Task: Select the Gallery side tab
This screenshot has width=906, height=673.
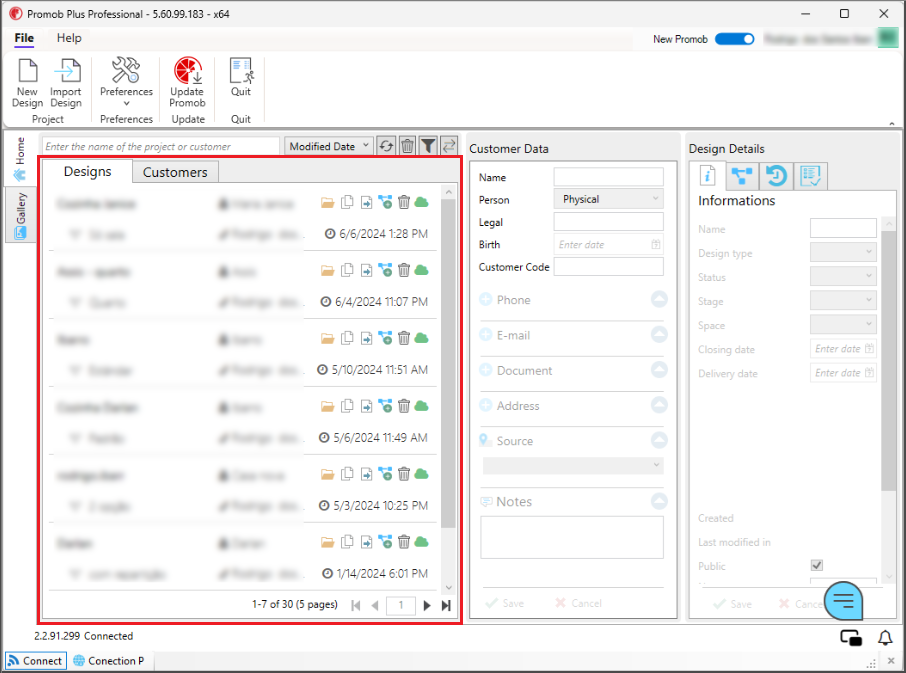Action: [21, 215]
